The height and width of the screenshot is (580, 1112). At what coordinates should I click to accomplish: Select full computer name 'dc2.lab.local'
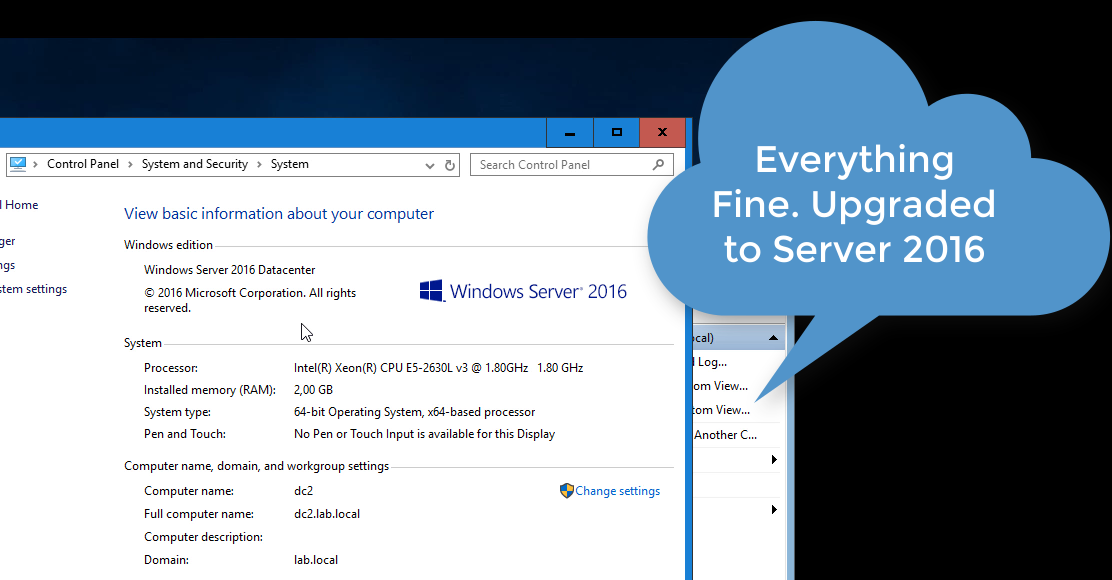click(x=326, y=513)
